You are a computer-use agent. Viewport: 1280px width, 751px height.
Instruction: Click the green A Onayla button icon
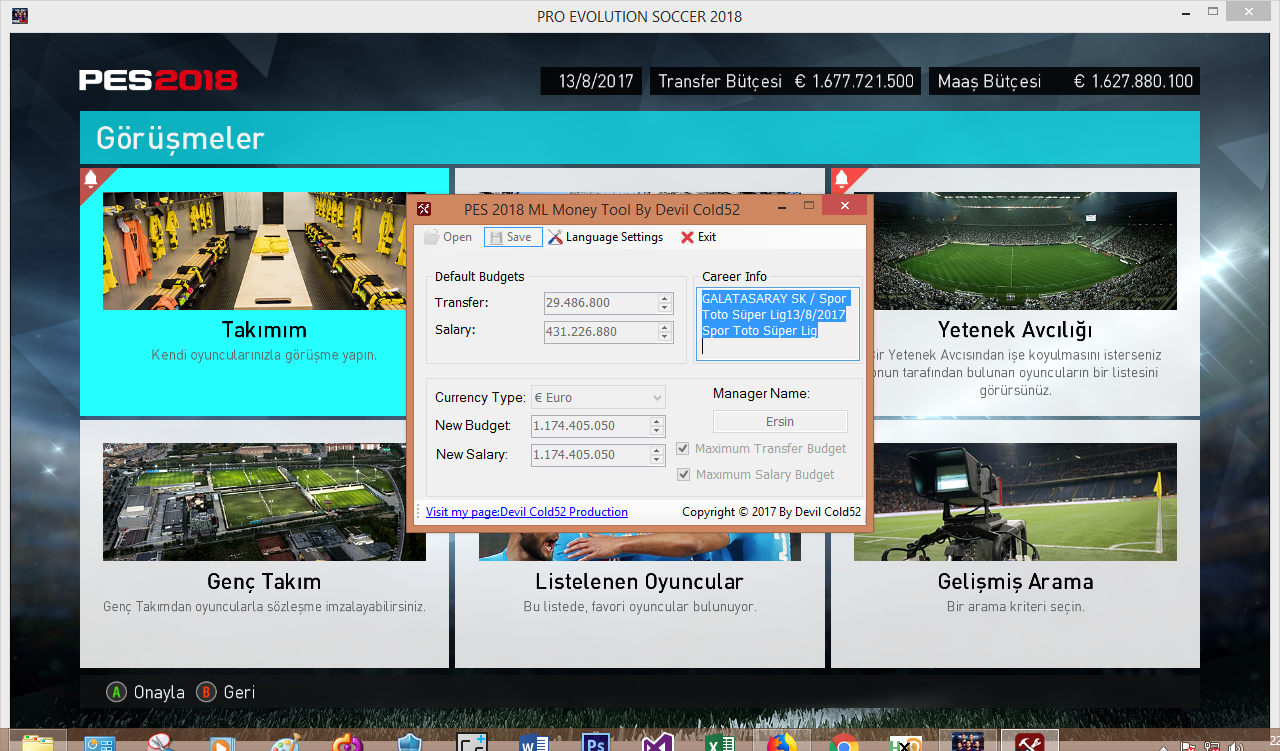click(117, 692)
